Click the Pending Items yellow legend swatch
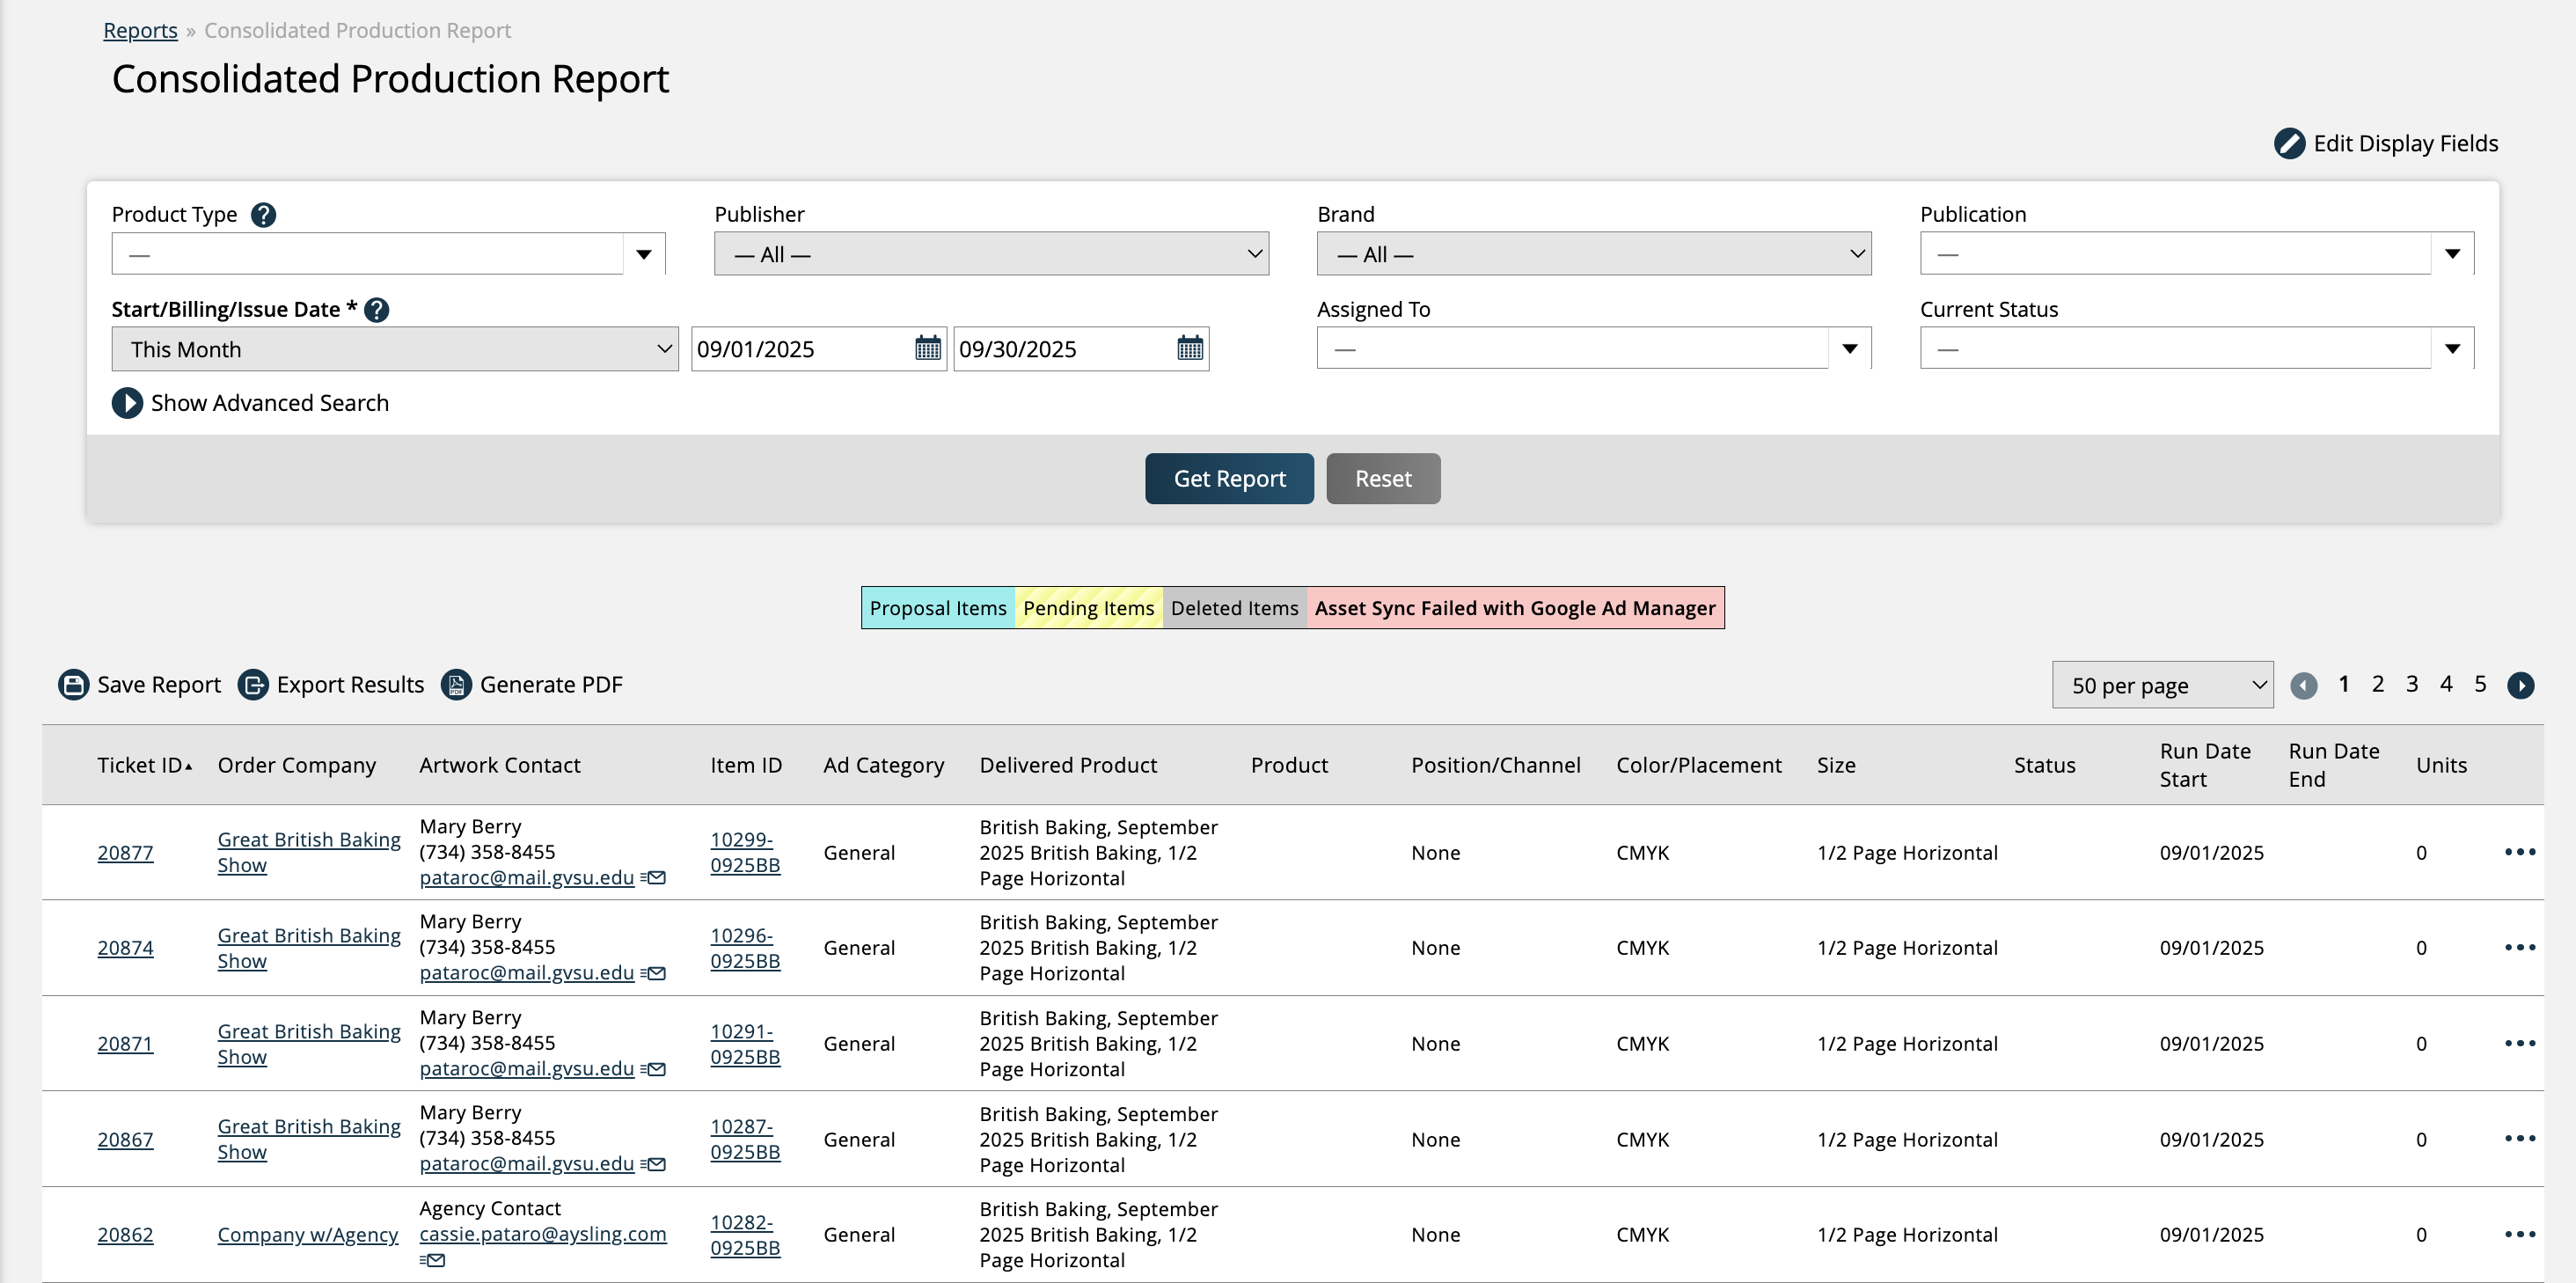Image resolution: width=2576 pixels, height=1283 pixels. pyautogui.click(x=1088, y=608)
